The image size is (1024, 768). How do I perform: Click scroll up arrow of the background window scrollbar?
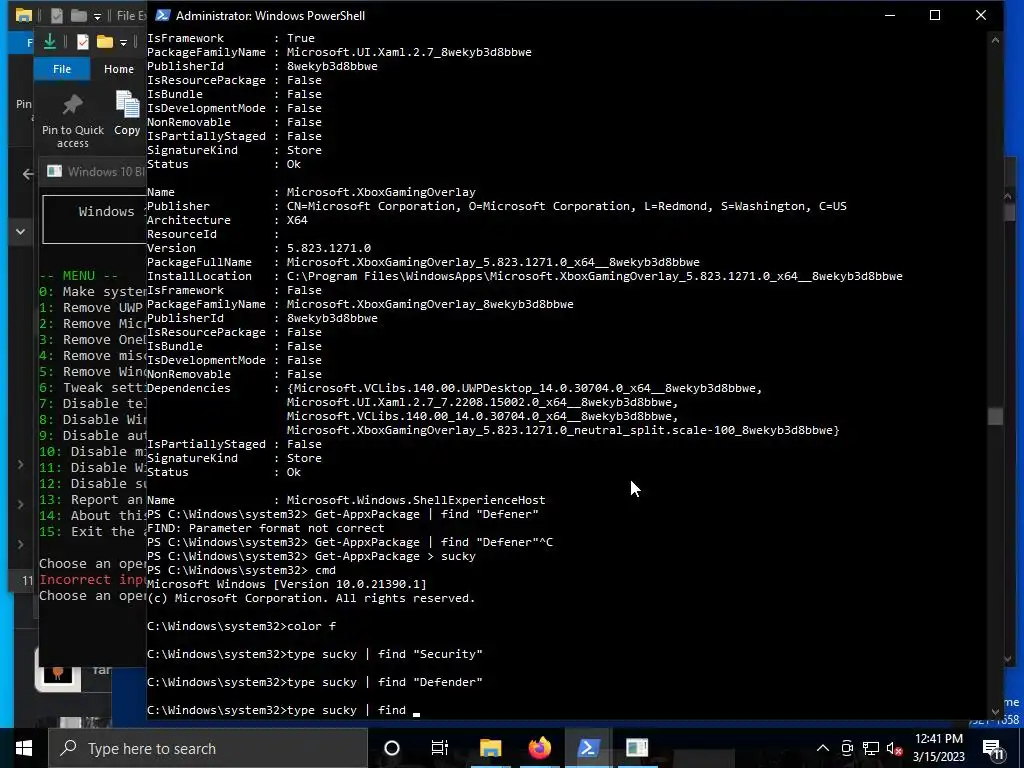coord(1010,196)
